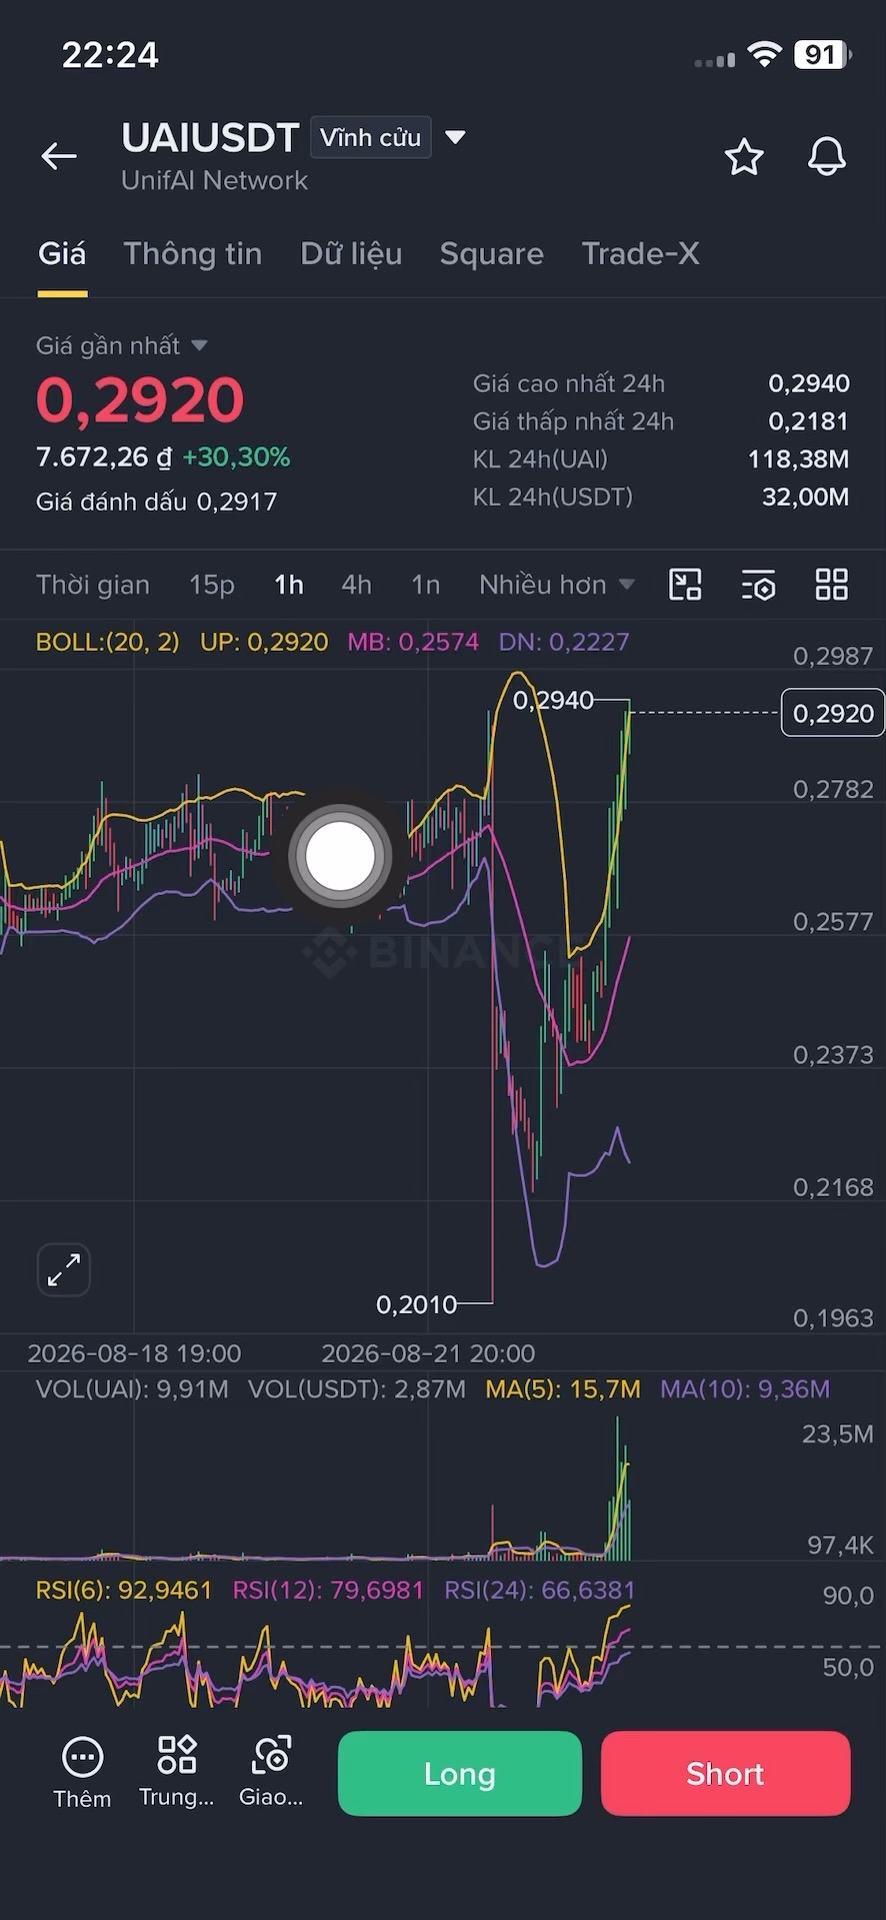This screenshot has width=886, height=1920.
Task: Tap MA(10): 9,36M volume label
Action: point(745,1389)
